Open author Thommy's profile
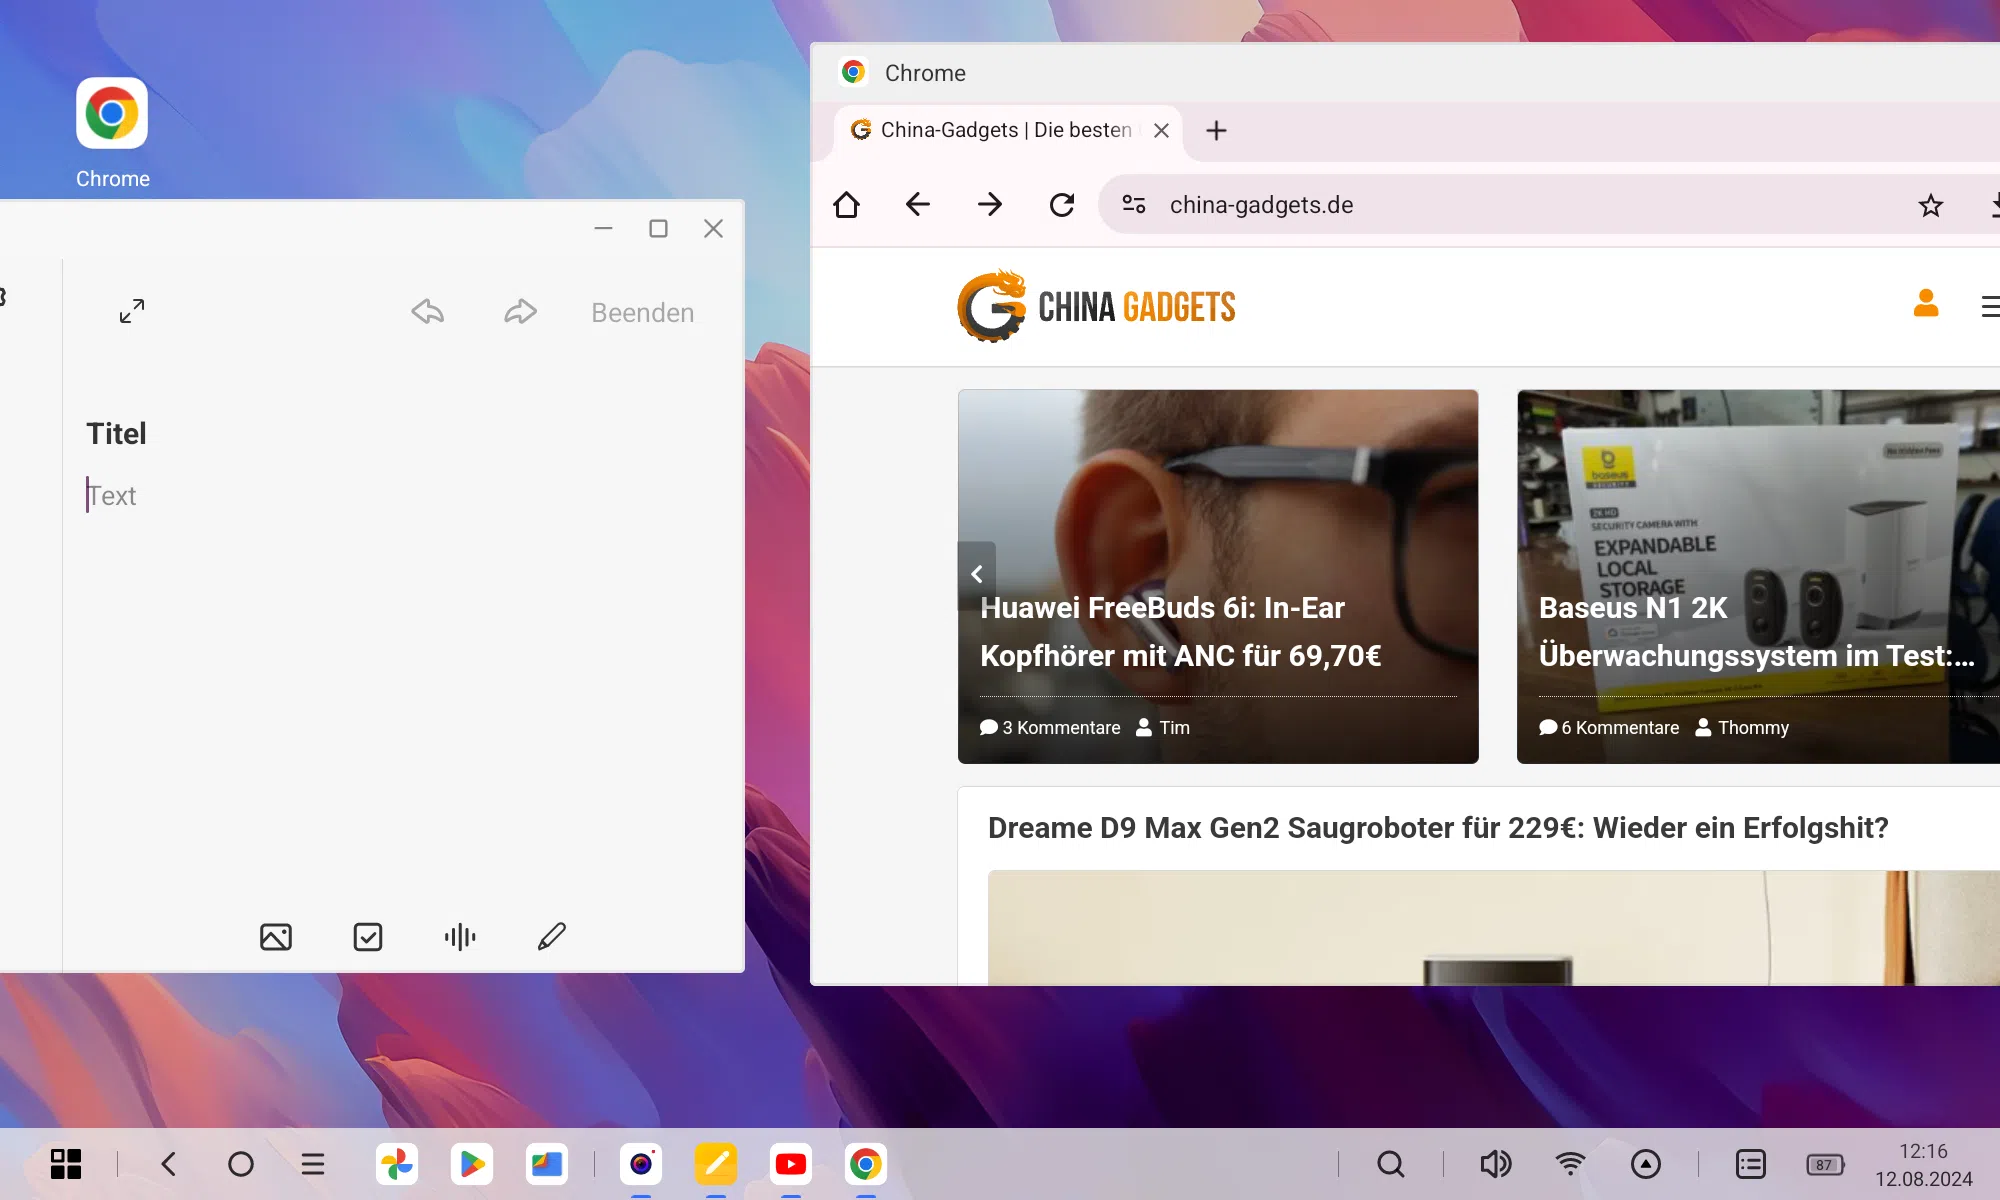The height and width of the screenshot is (1200, 2000). pyautogui.click(x=1742, y=728)
